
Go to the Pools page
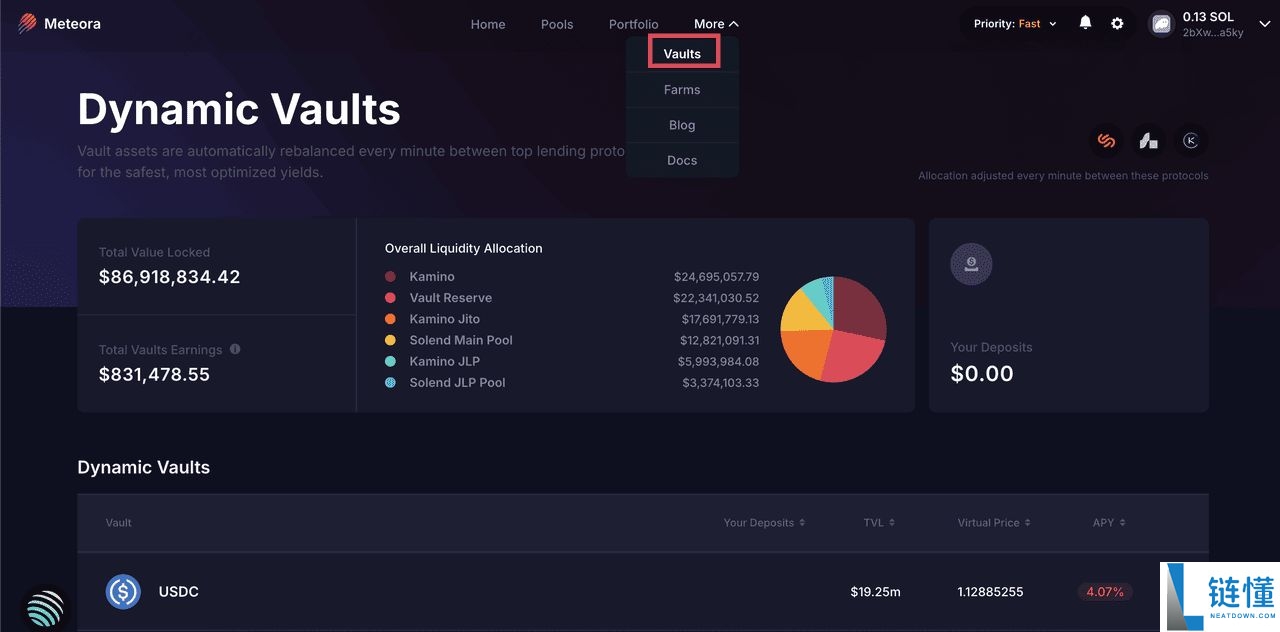point(557,24)
